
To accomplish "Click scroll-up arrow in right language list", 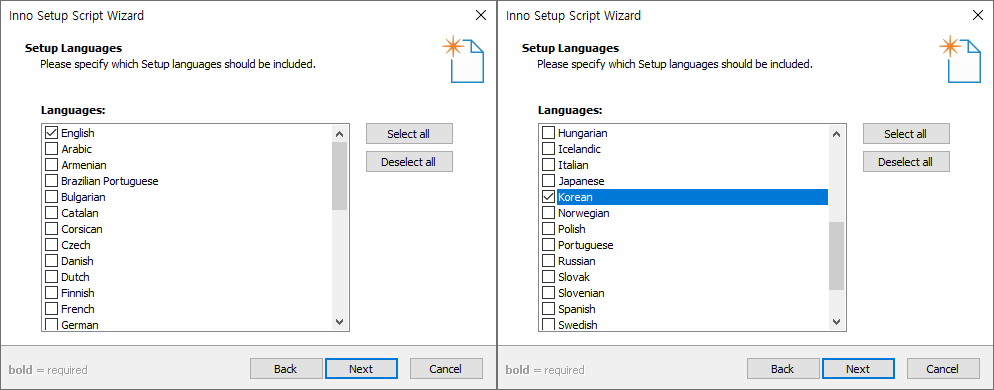I will pos(836,134).
